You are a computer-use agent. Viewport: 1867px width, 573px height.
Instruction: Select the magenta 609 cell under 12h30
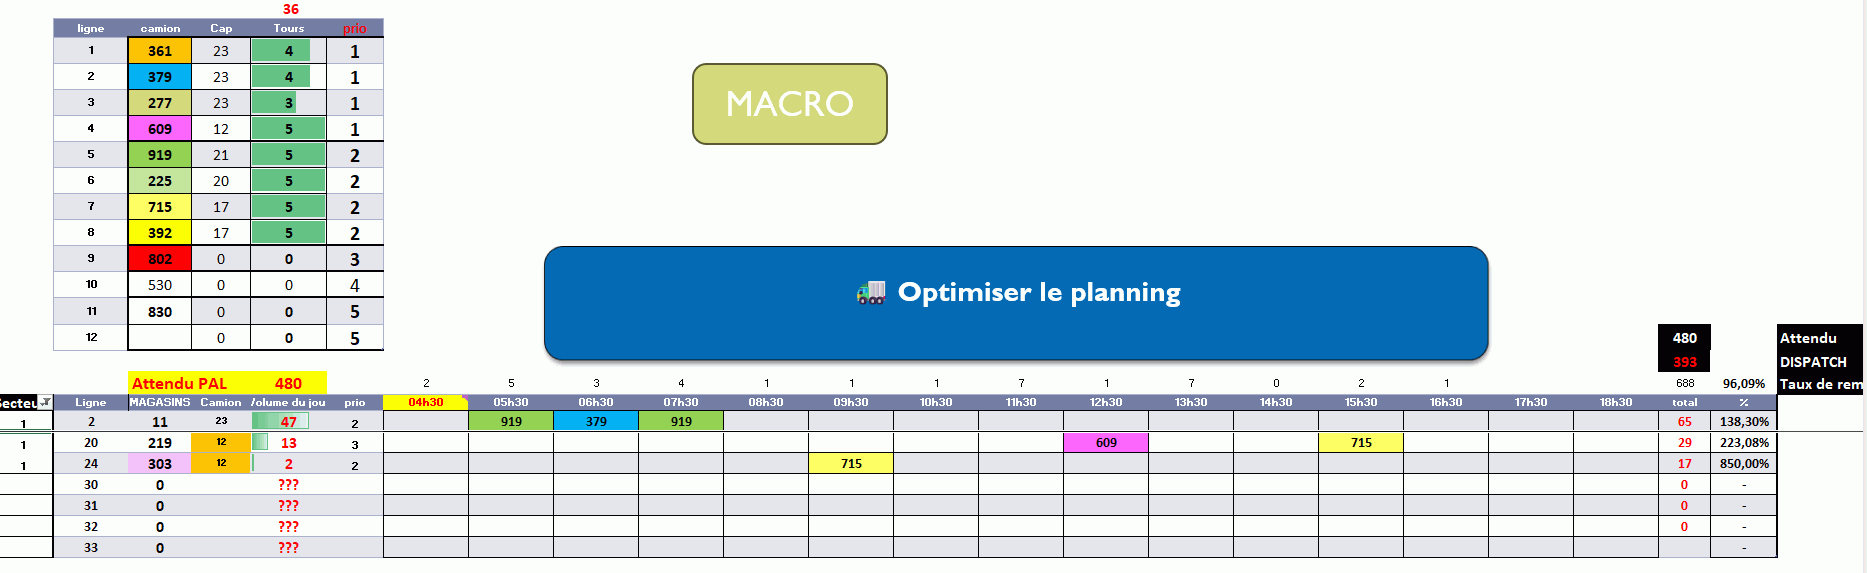[1106, 442]
